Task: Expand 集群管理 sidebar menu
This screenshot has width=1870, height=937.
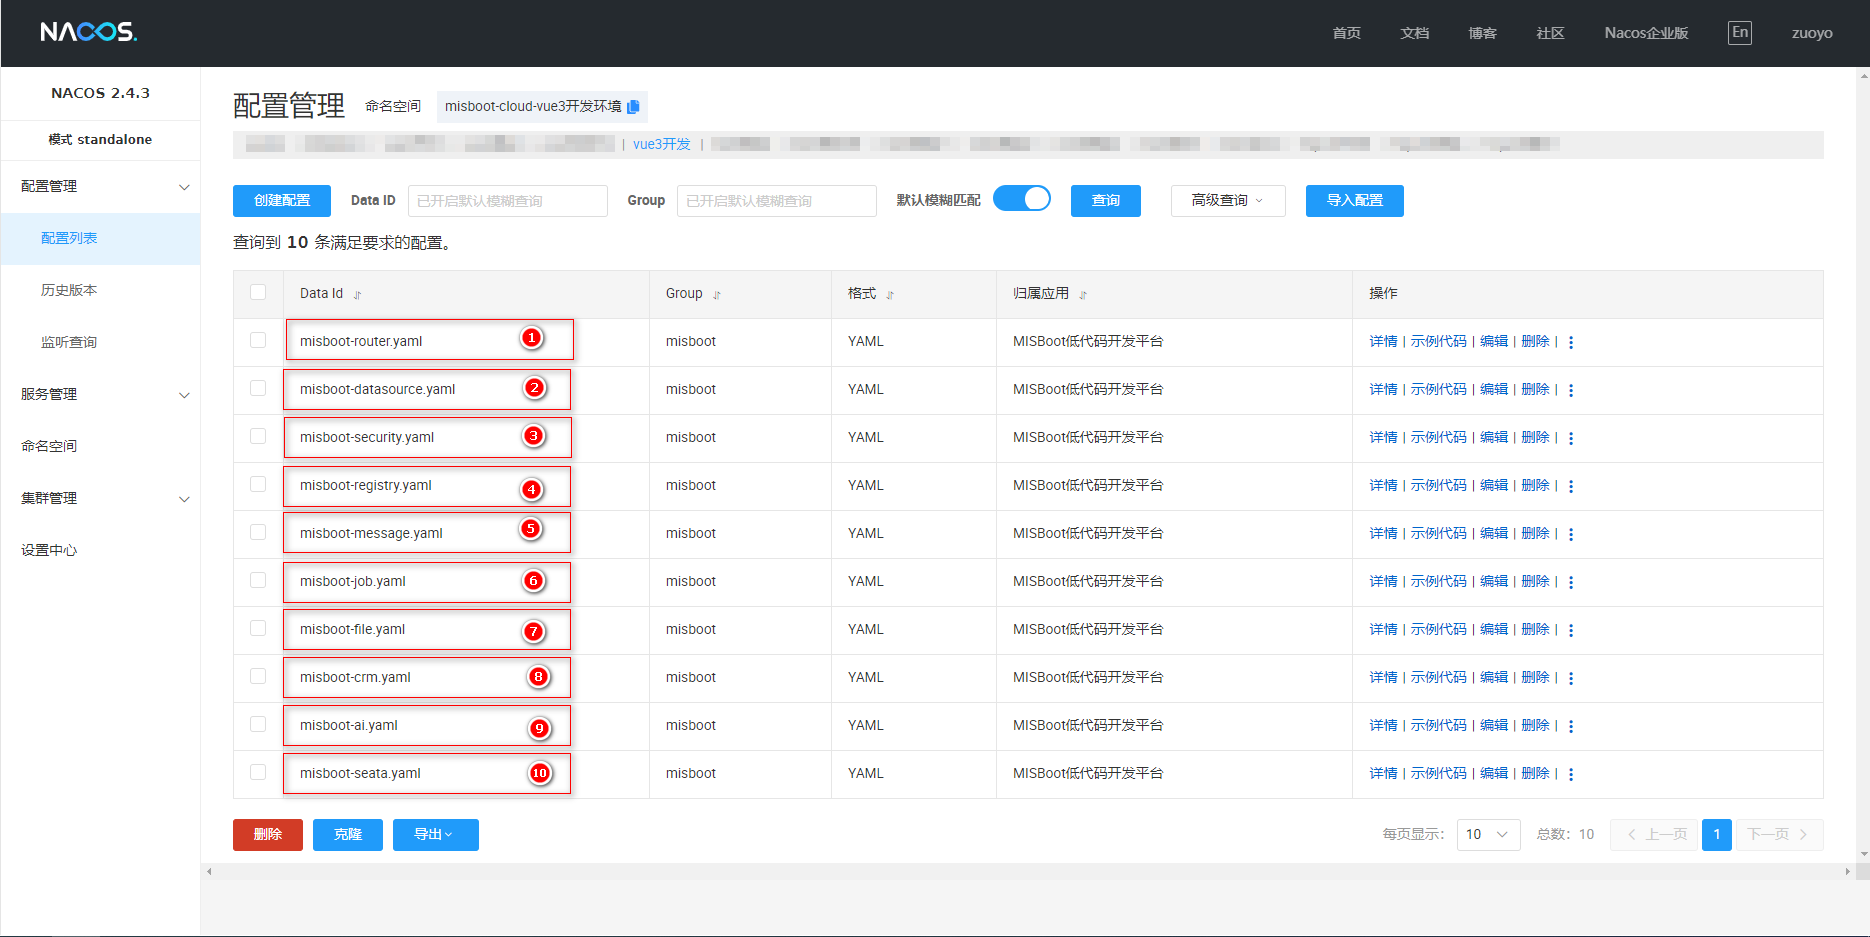Action: pos(100,498)
